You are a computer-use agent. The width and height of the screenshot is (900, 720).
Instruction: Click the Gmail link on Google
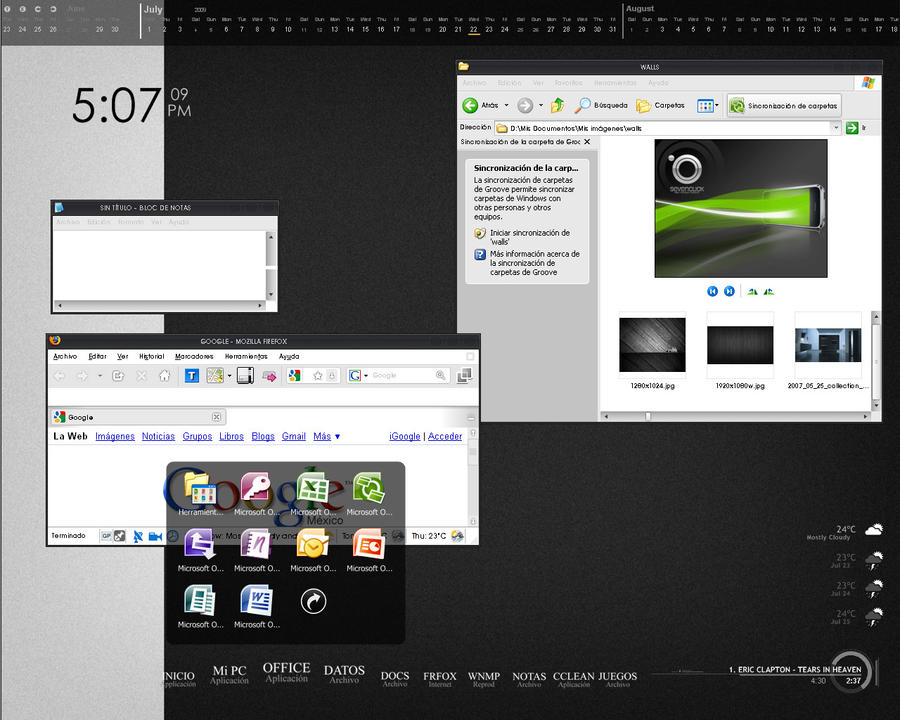(x=294, y=436)
